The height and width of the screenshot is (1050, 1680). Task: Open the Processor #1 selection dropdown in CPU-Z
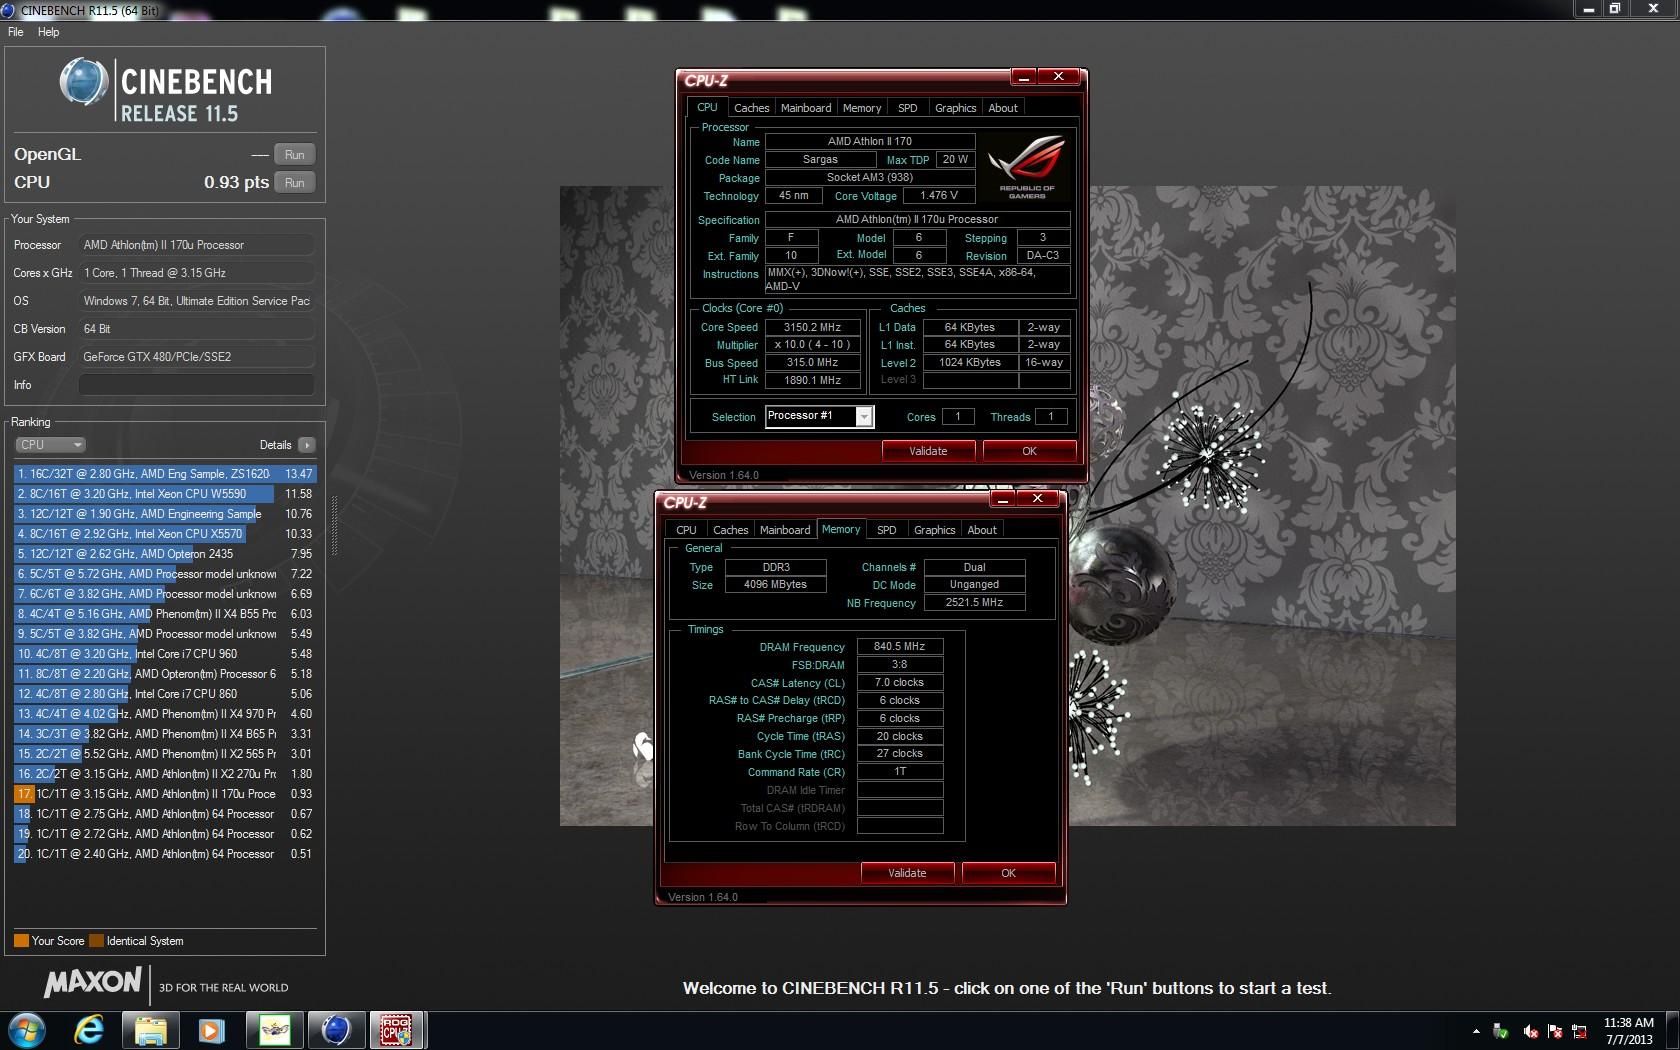[x=819, y=416]
